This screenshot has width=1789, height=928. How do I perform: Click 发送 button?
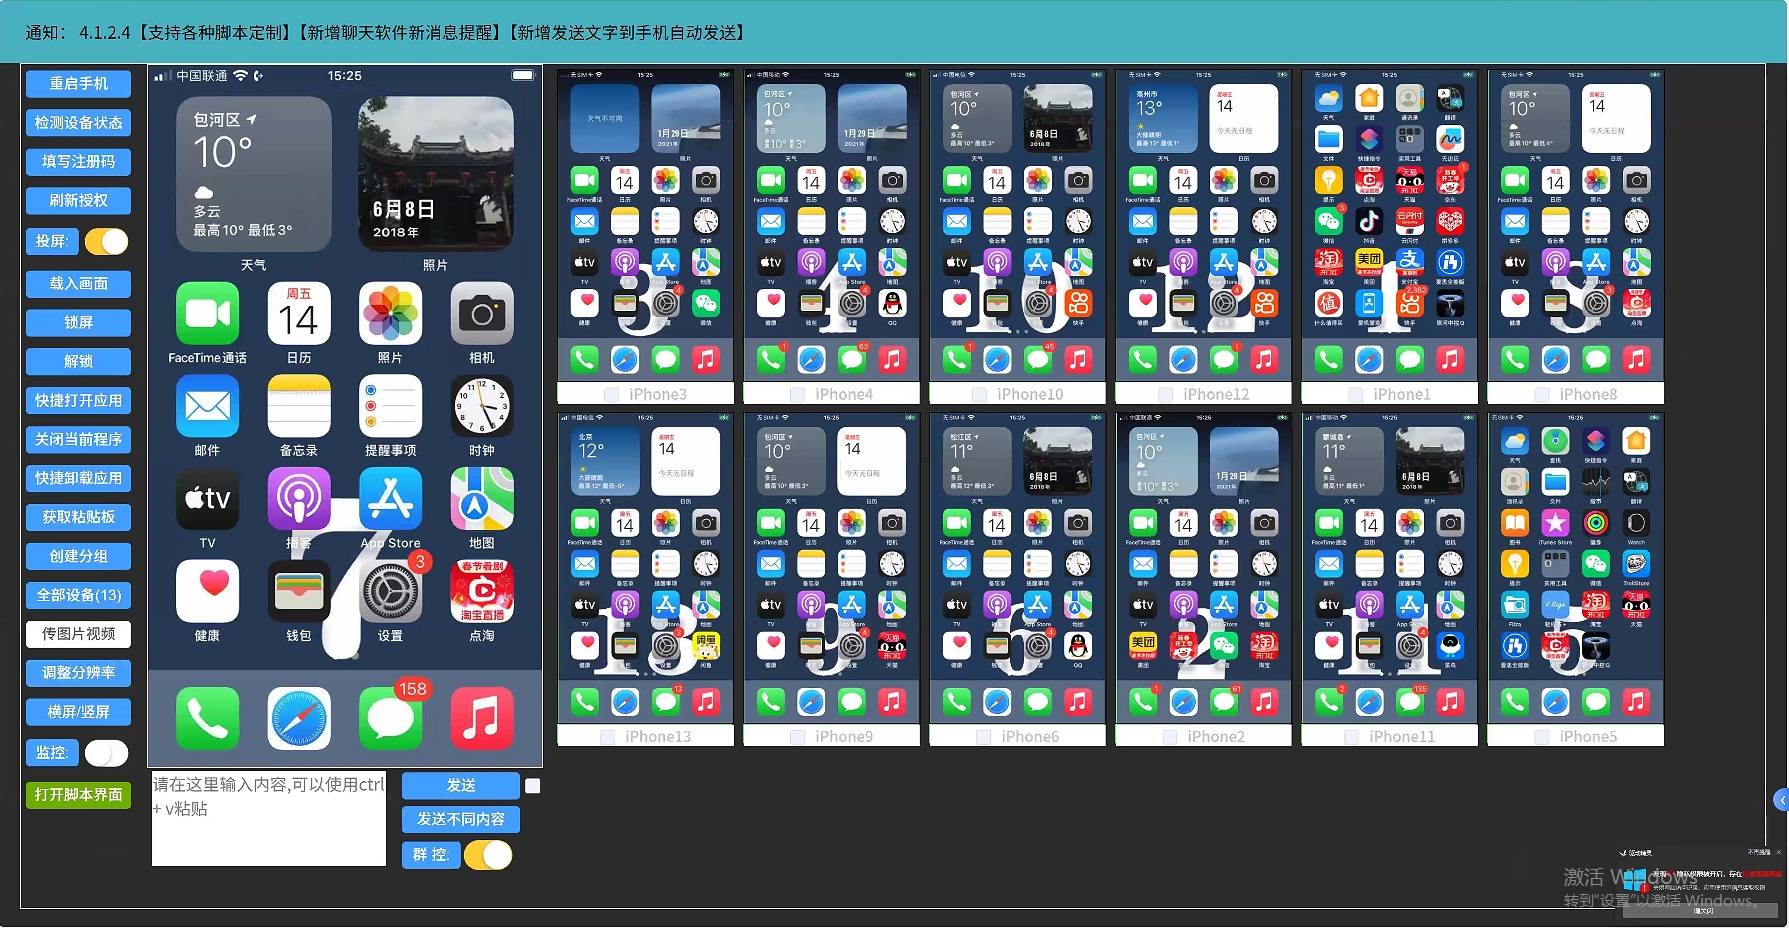(460, 786)
